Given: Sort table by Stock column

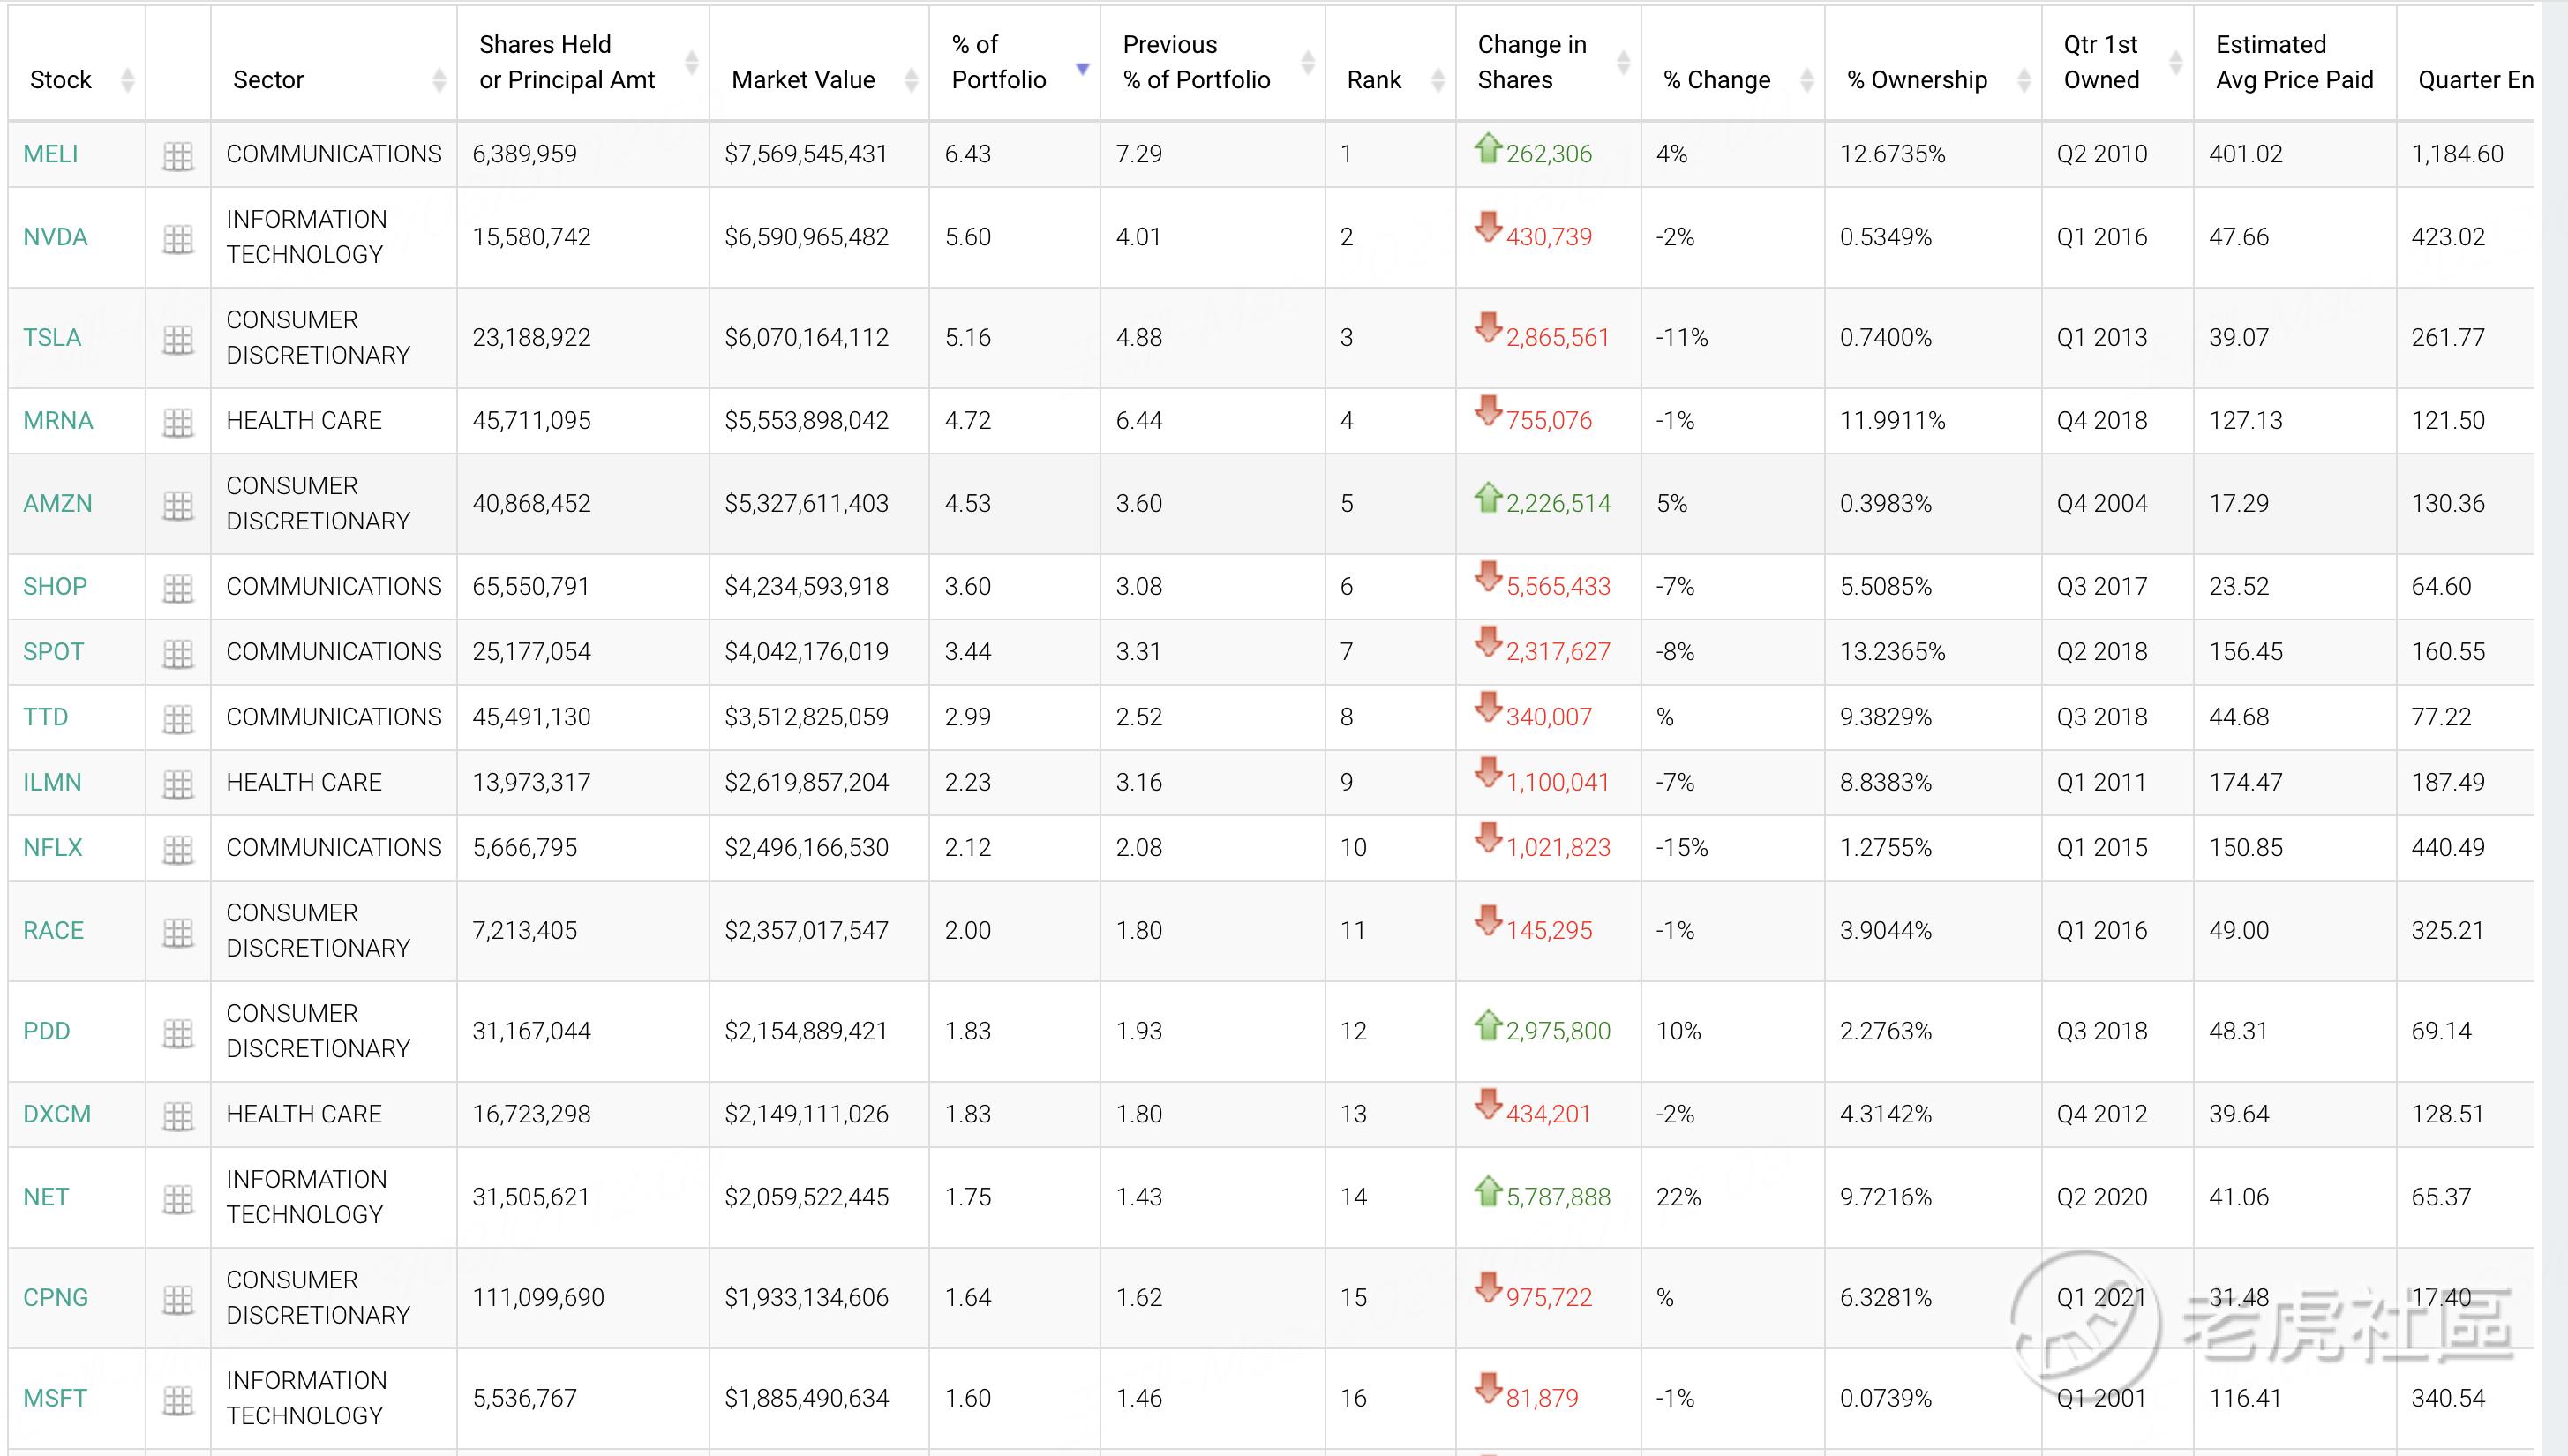Looking at the screenshot, I should [61, 80].
